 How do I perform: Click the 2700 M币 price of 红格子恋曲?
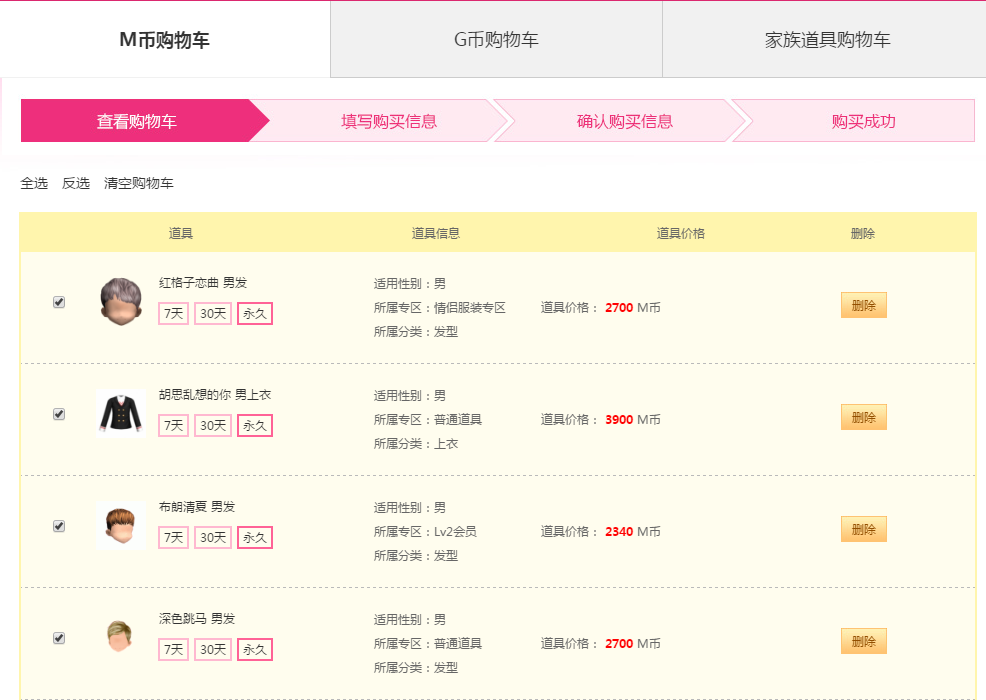point(633,308)
